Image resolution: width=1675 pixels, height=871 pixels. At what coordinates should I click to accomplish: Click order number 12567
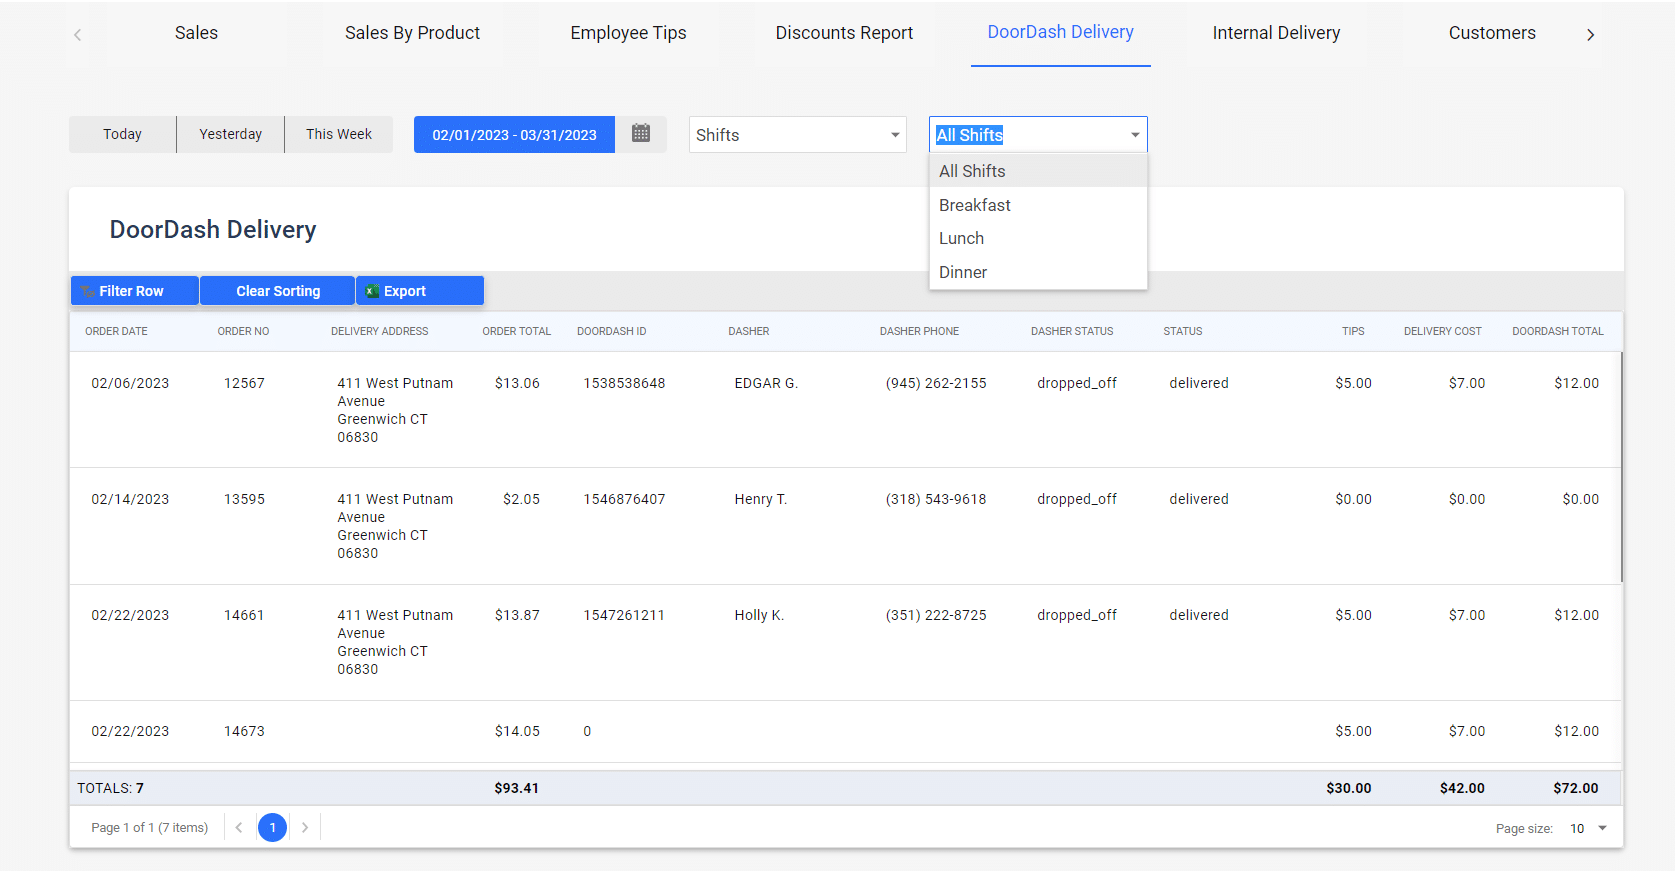tap(244, 383)
